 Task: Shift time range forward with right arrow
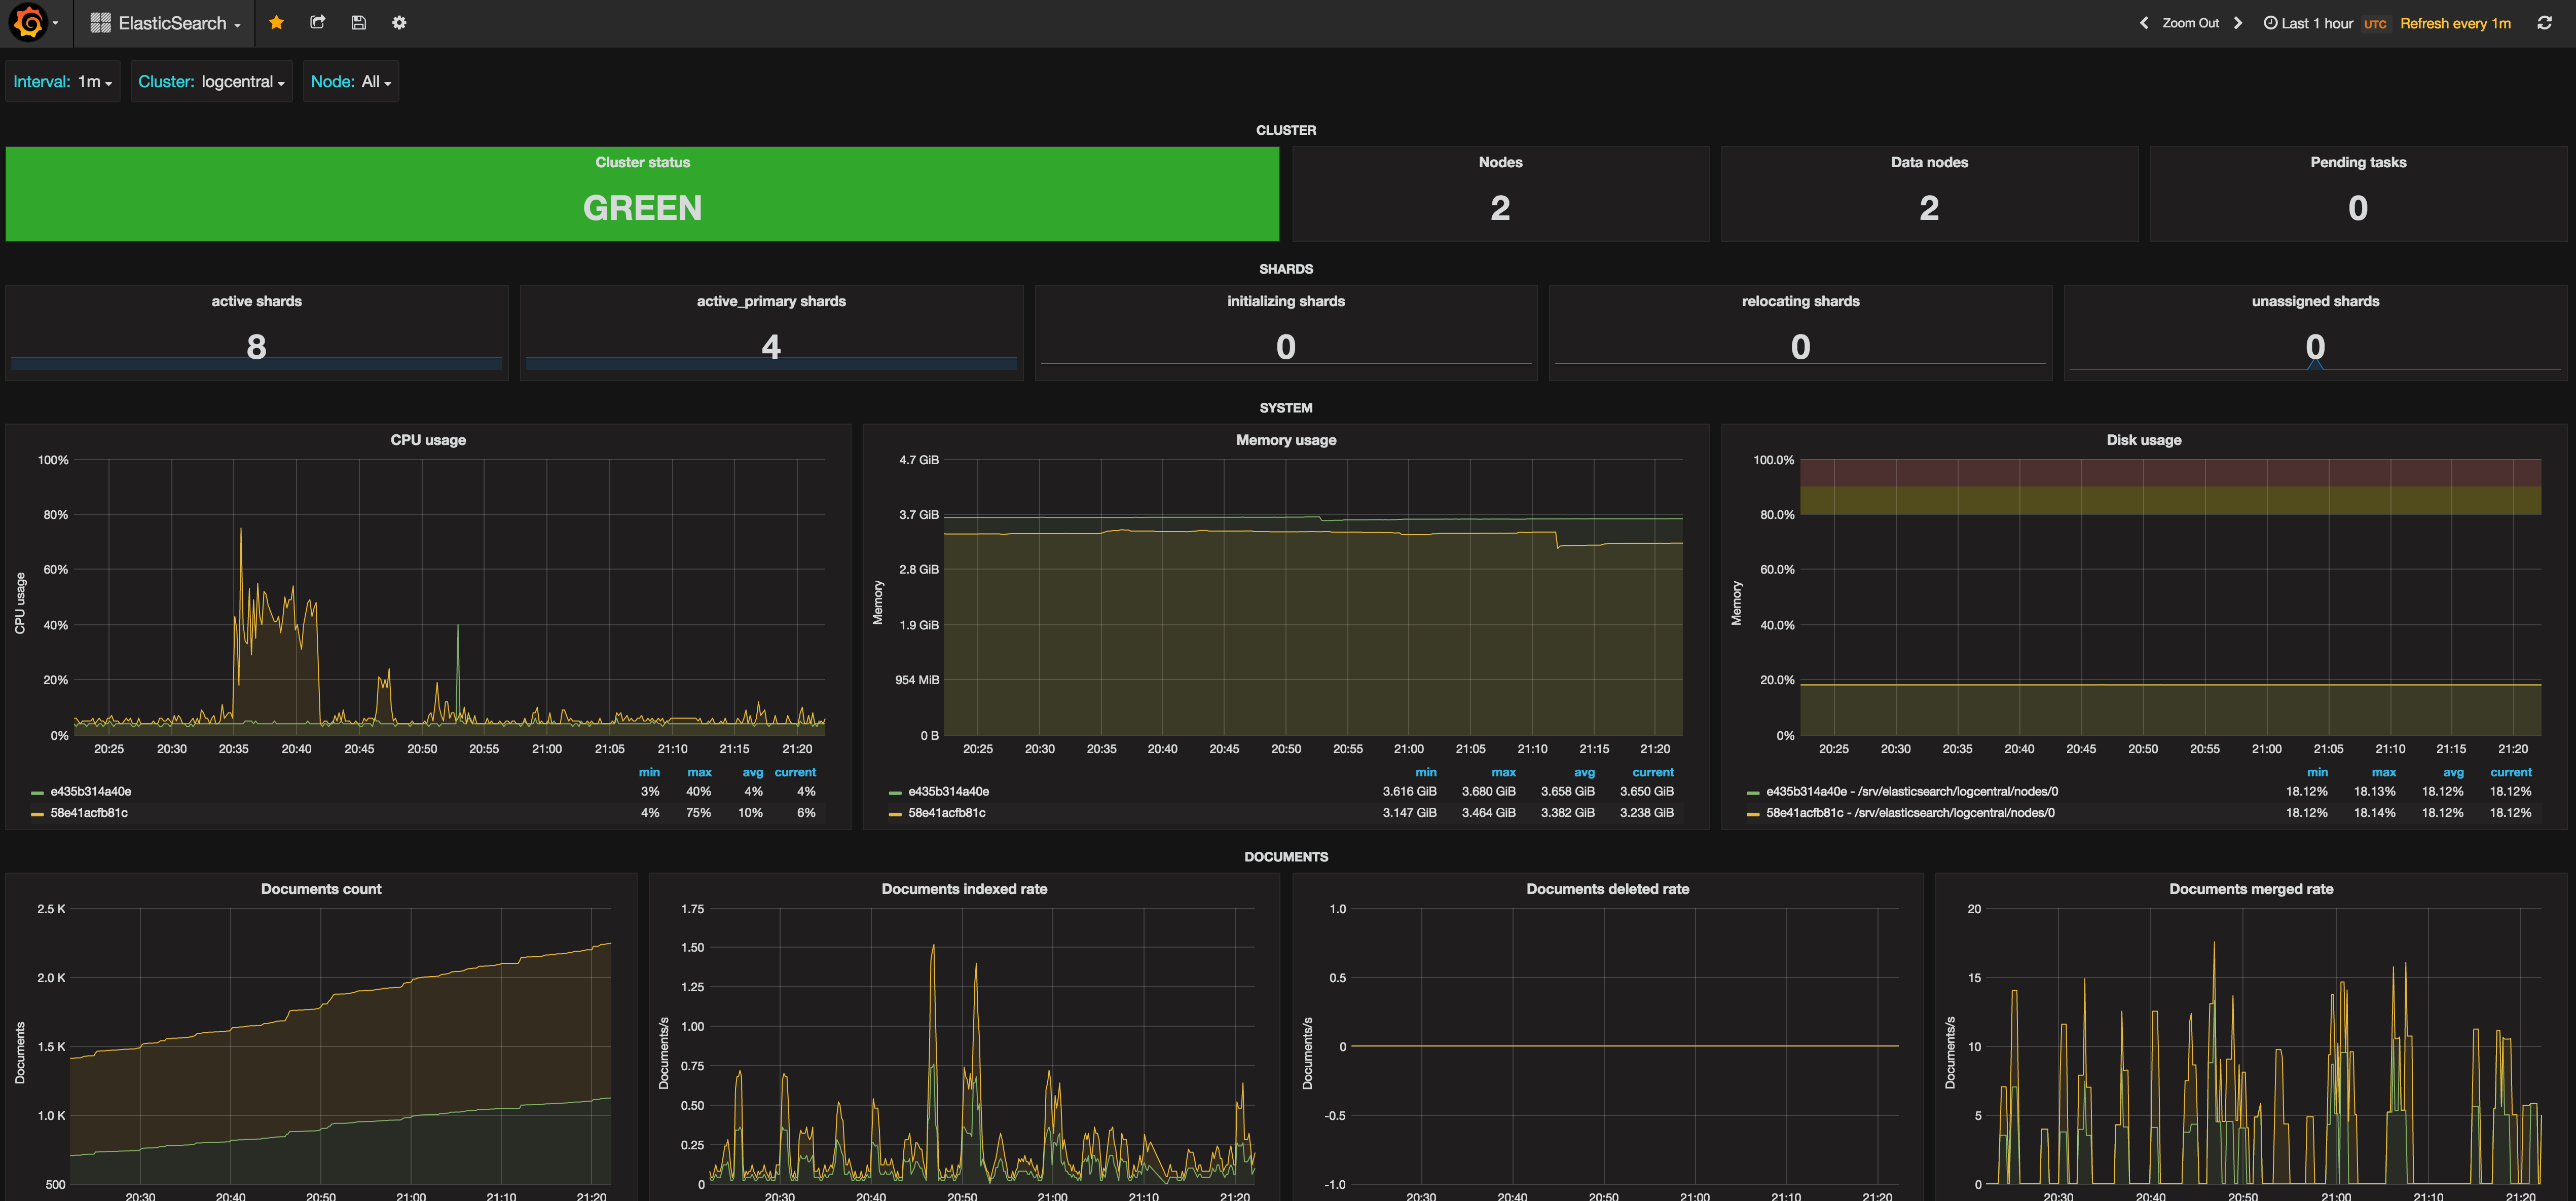[2238, 23]
